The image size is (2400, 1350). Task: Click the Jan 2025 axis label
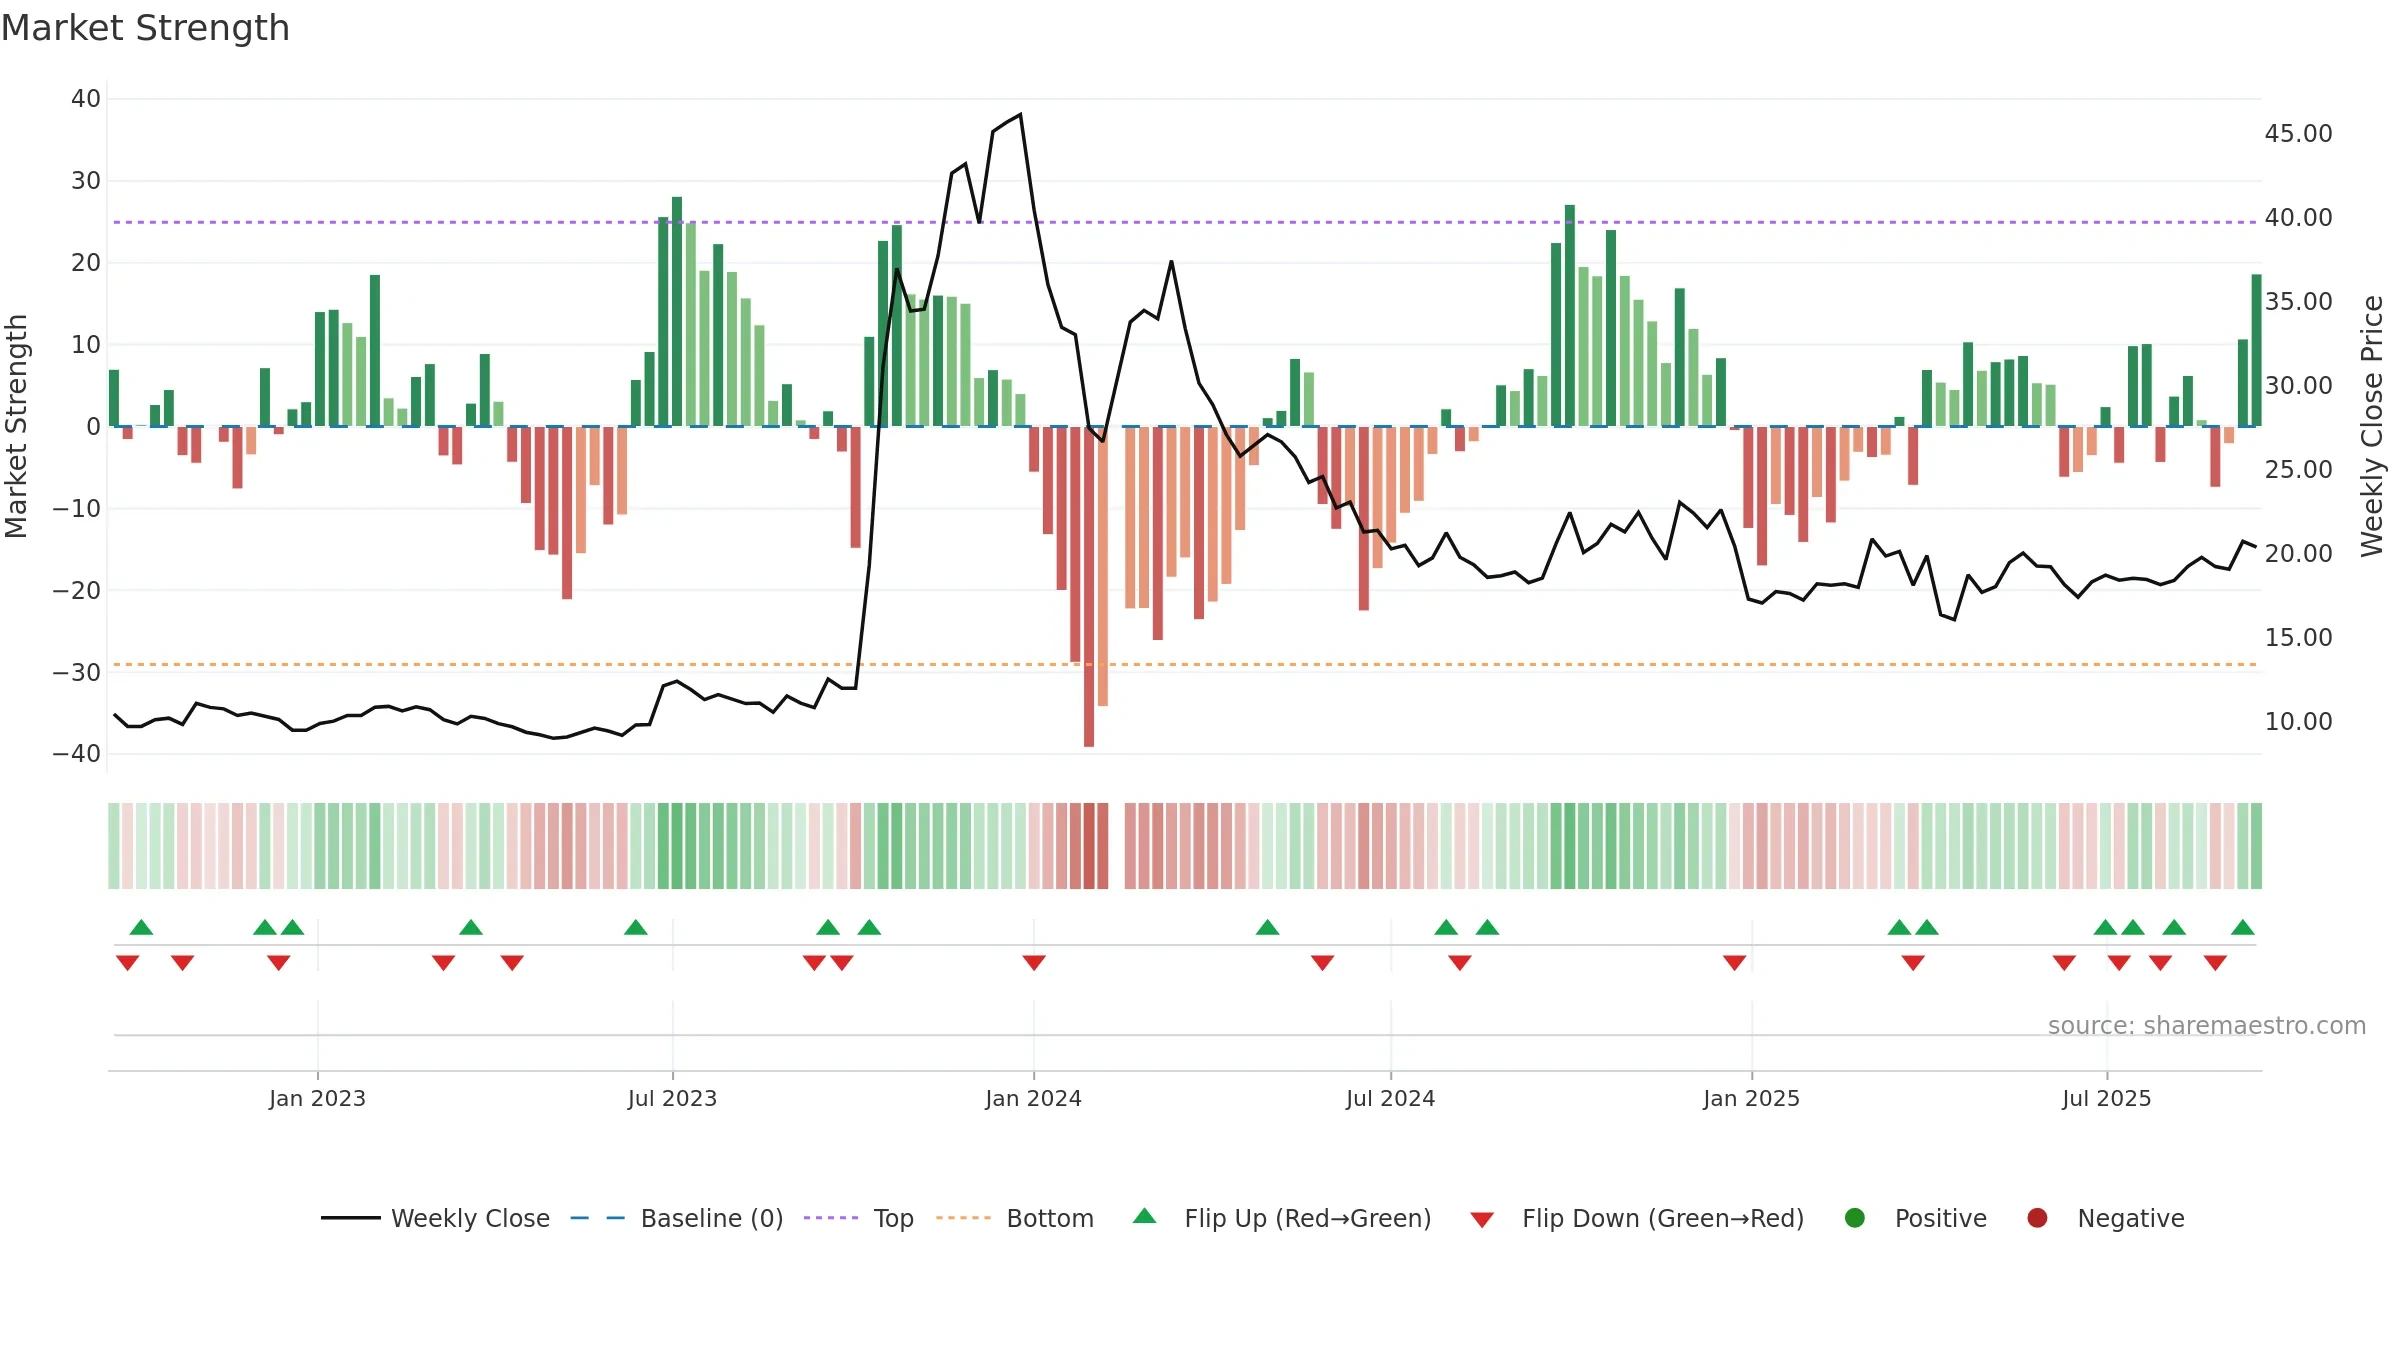click(1751, 1098)
